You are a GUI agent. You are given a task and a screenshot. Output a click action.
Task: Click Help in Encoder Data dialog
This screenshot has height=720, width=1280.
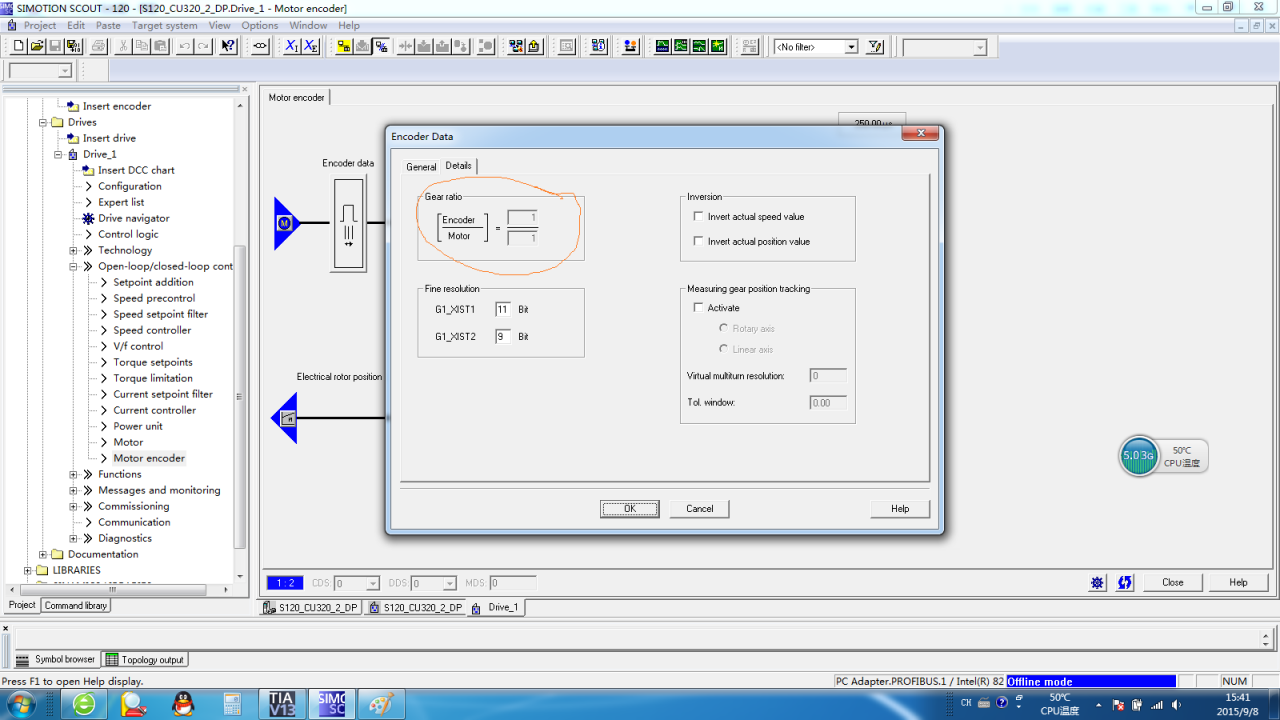tap(900, 509)
